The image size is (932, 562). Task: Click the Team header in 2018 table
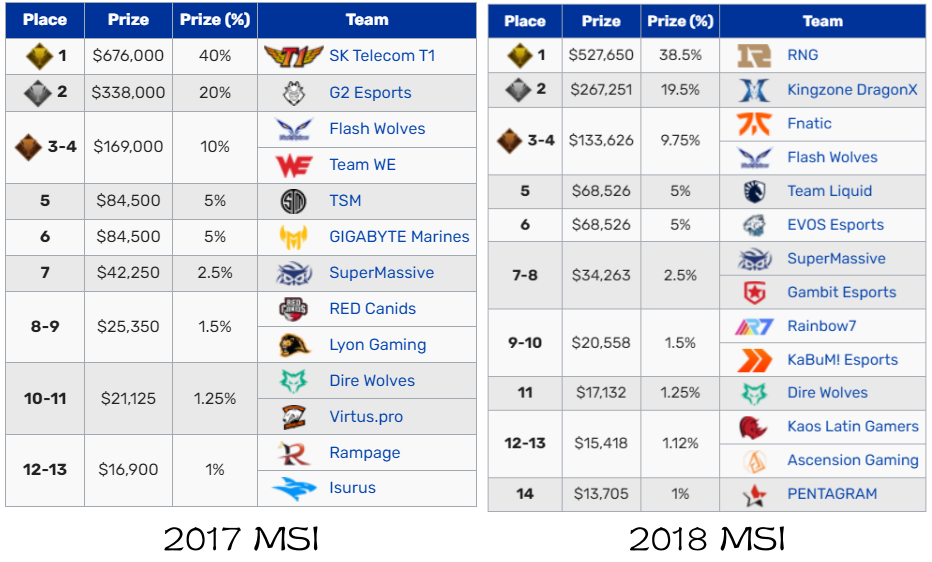click(823, 21)
